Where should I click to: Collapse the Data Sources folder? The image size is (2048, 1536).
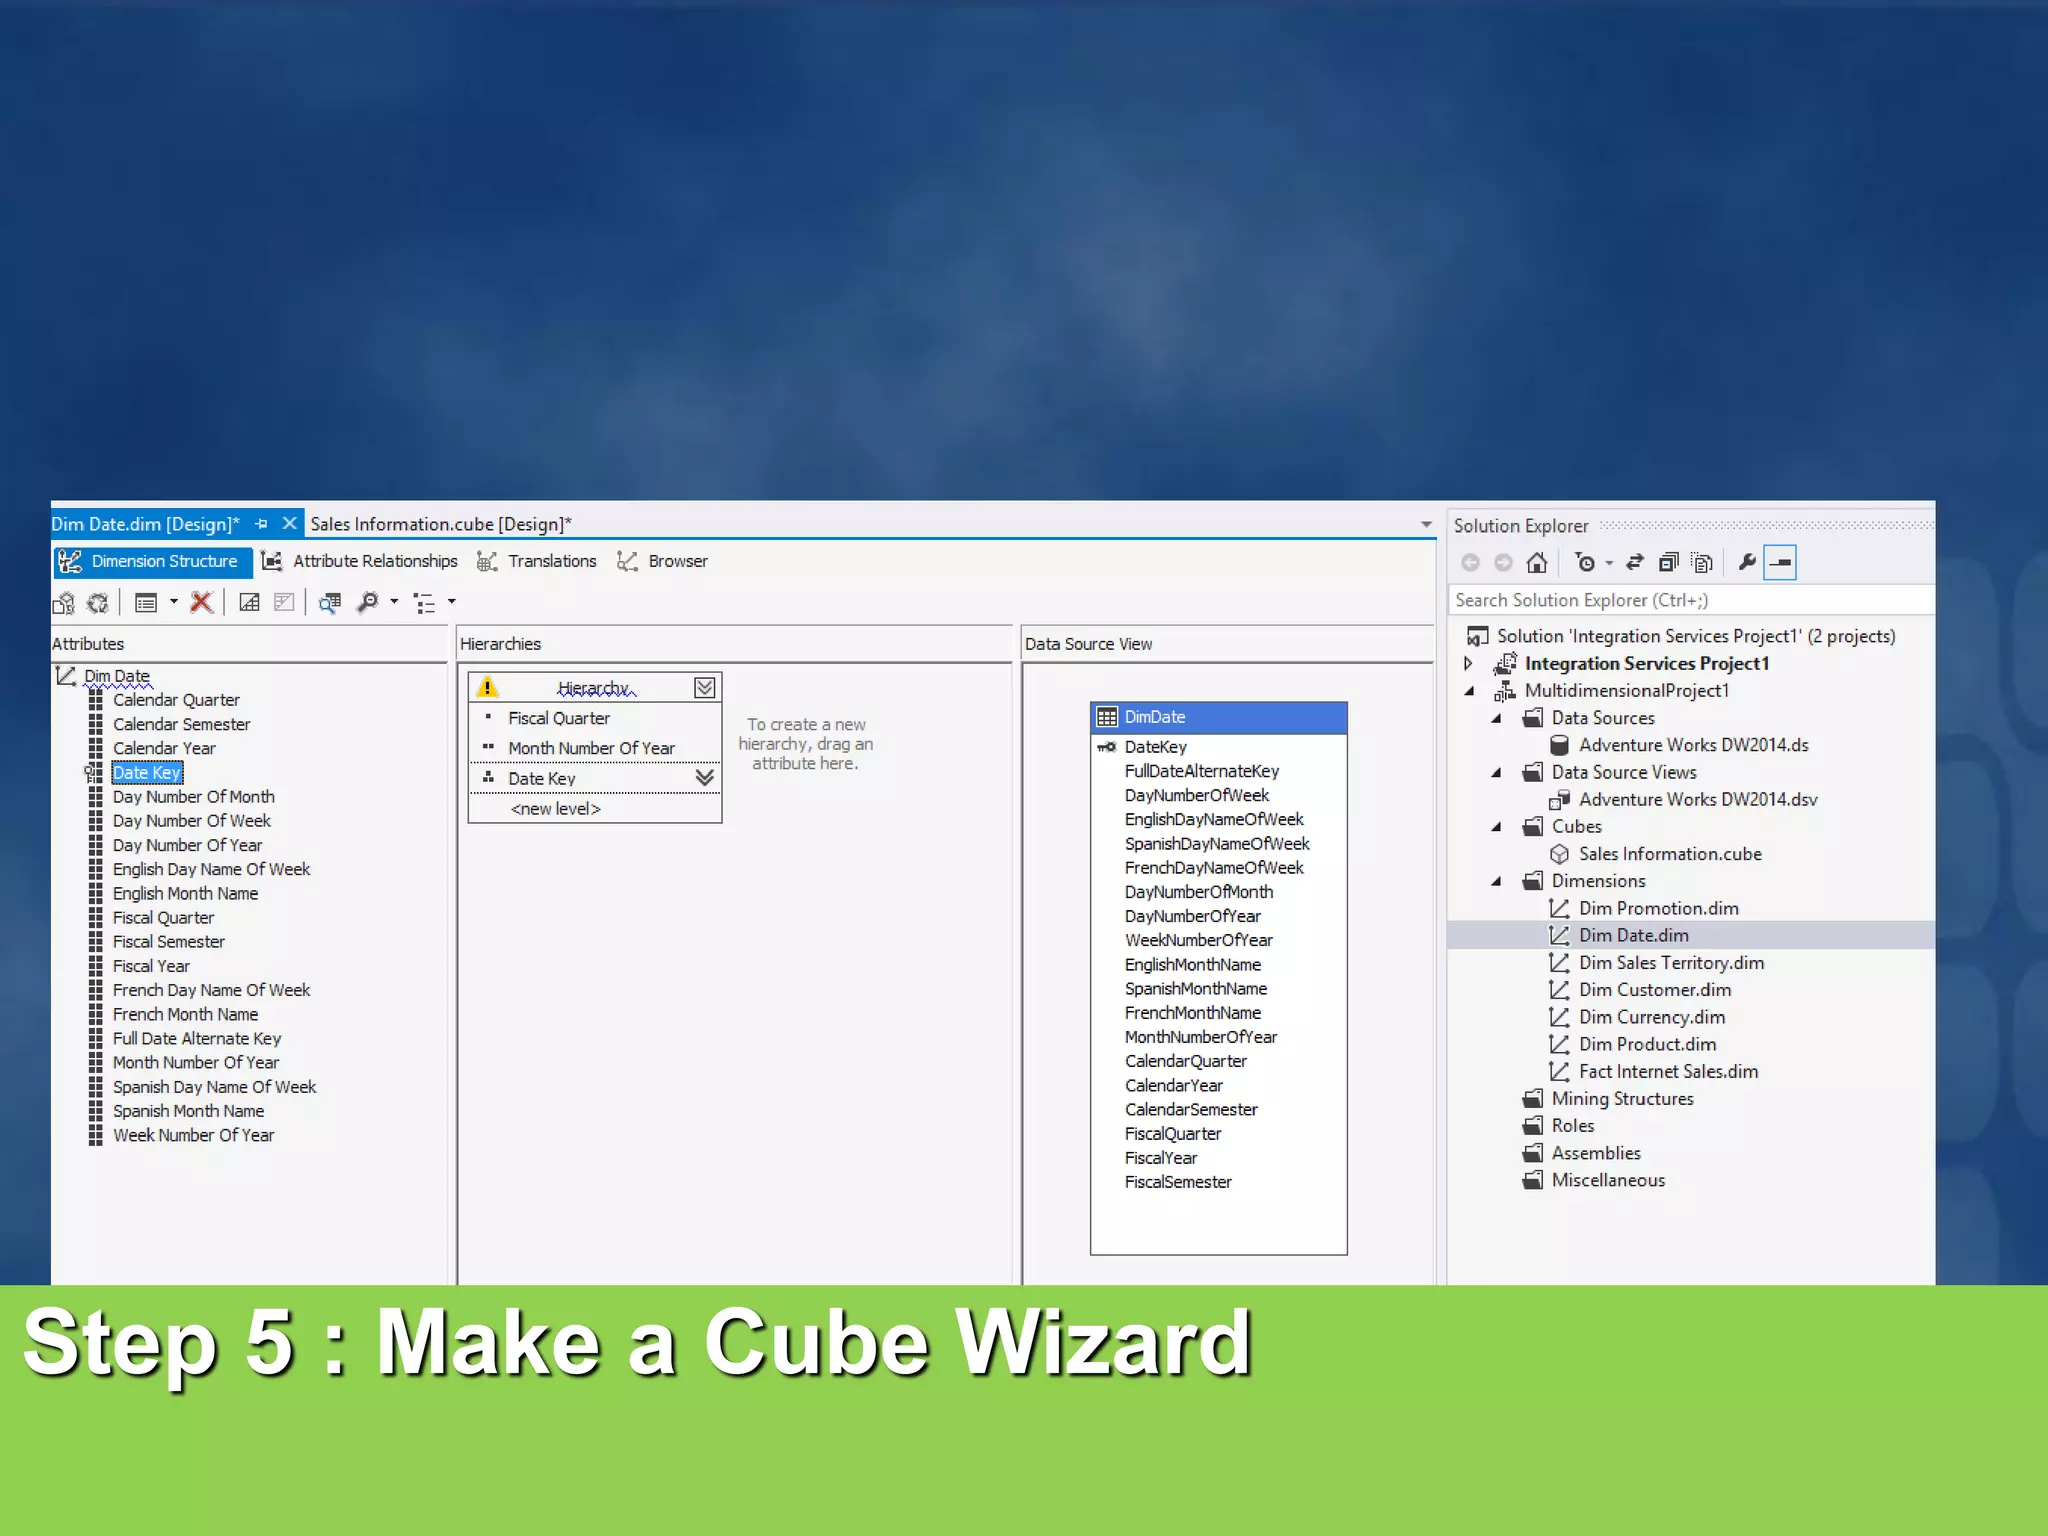(x=1496, y=718)
